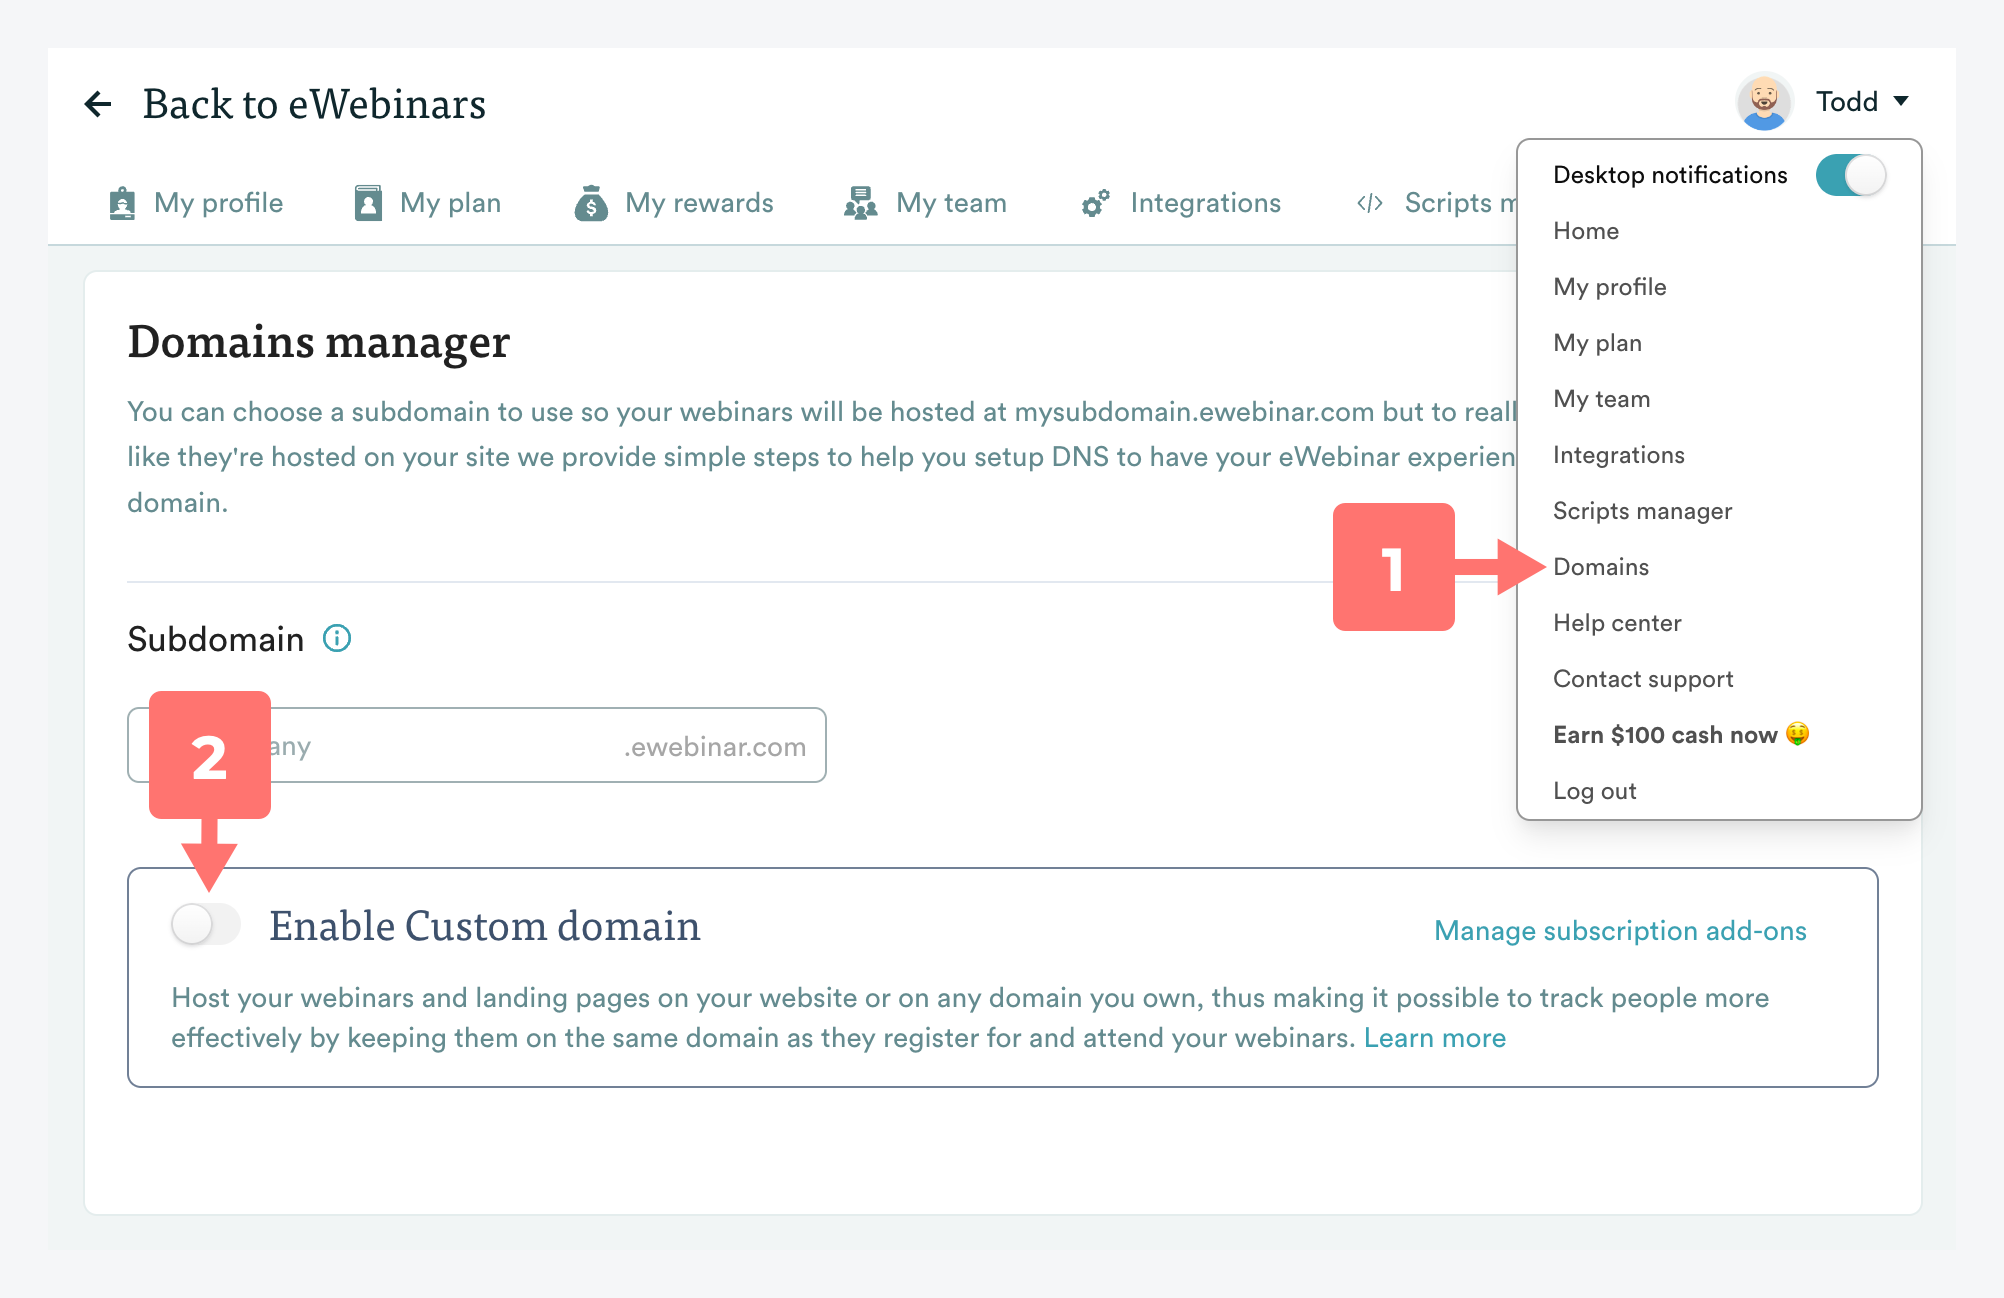Click the subdomain input field
This screenshot has height=1298, width=2004.
coord(450,746)
